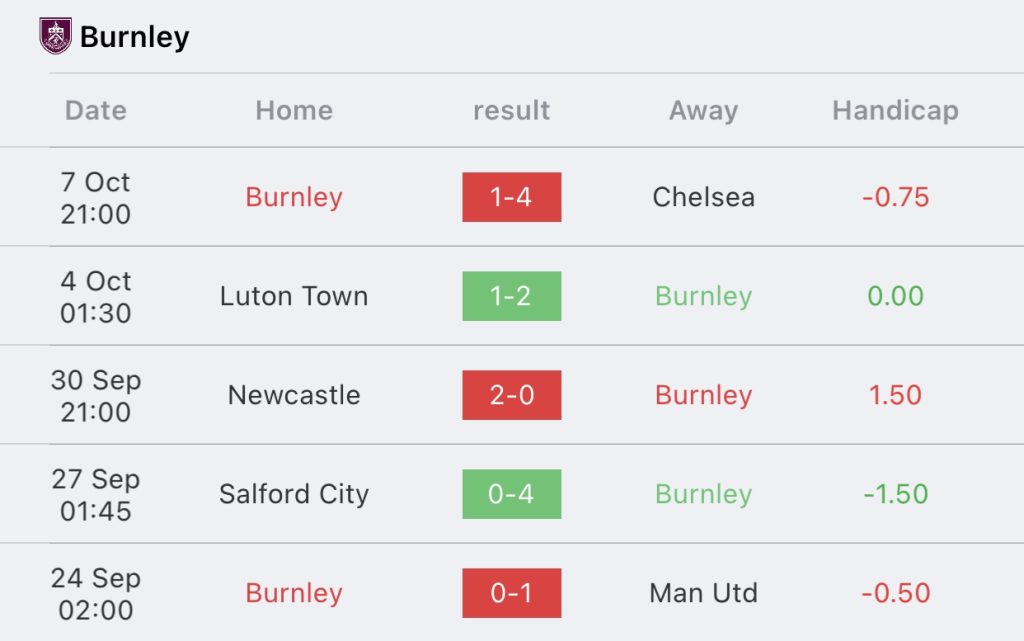Viewport: 1024px width, 641px height.
Task: Click the 2-0 Newcastle result badge
Action: coord(511,395)
